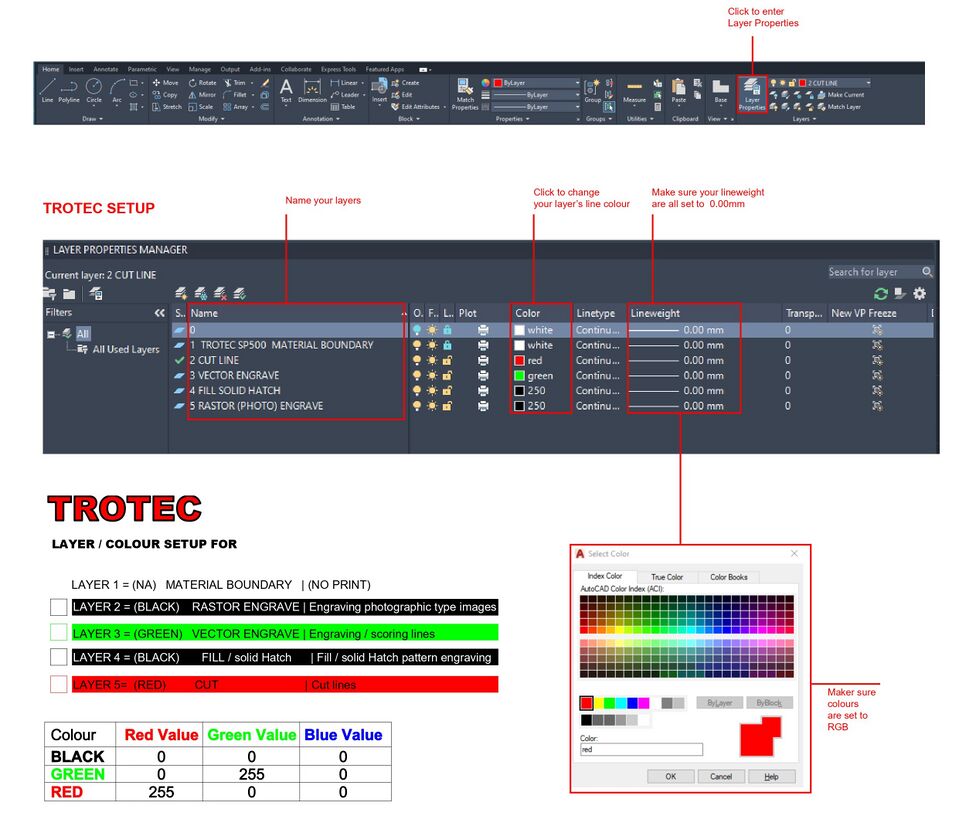The width and height of the screenshot is (959, 816).
Task: Toggle on/off bulb for 2 CUT LINE layer
Action: [417, 360]
